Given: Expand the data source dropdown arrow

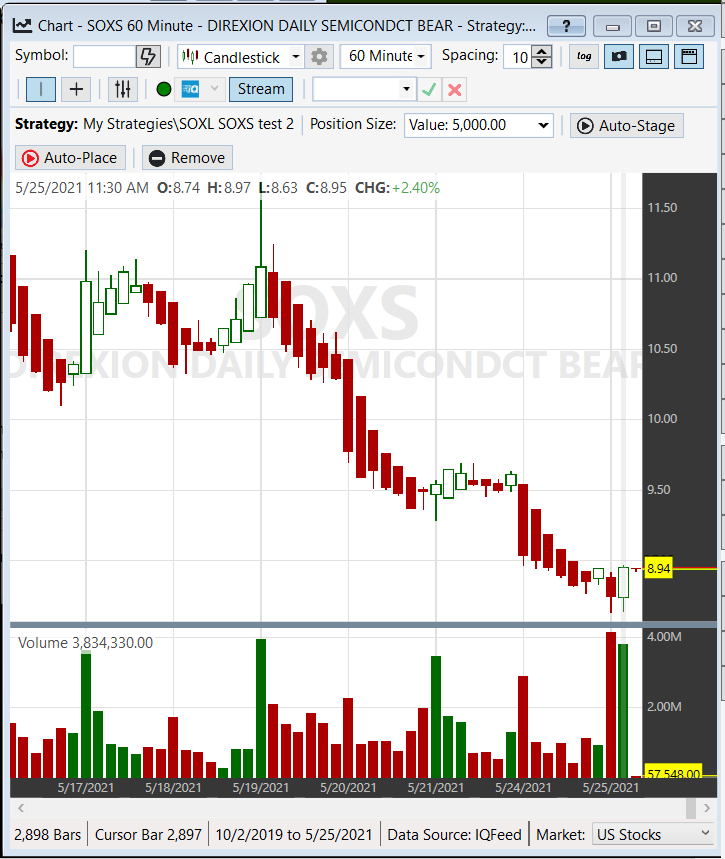Looking at the screenshot, I should coord(214,89).
